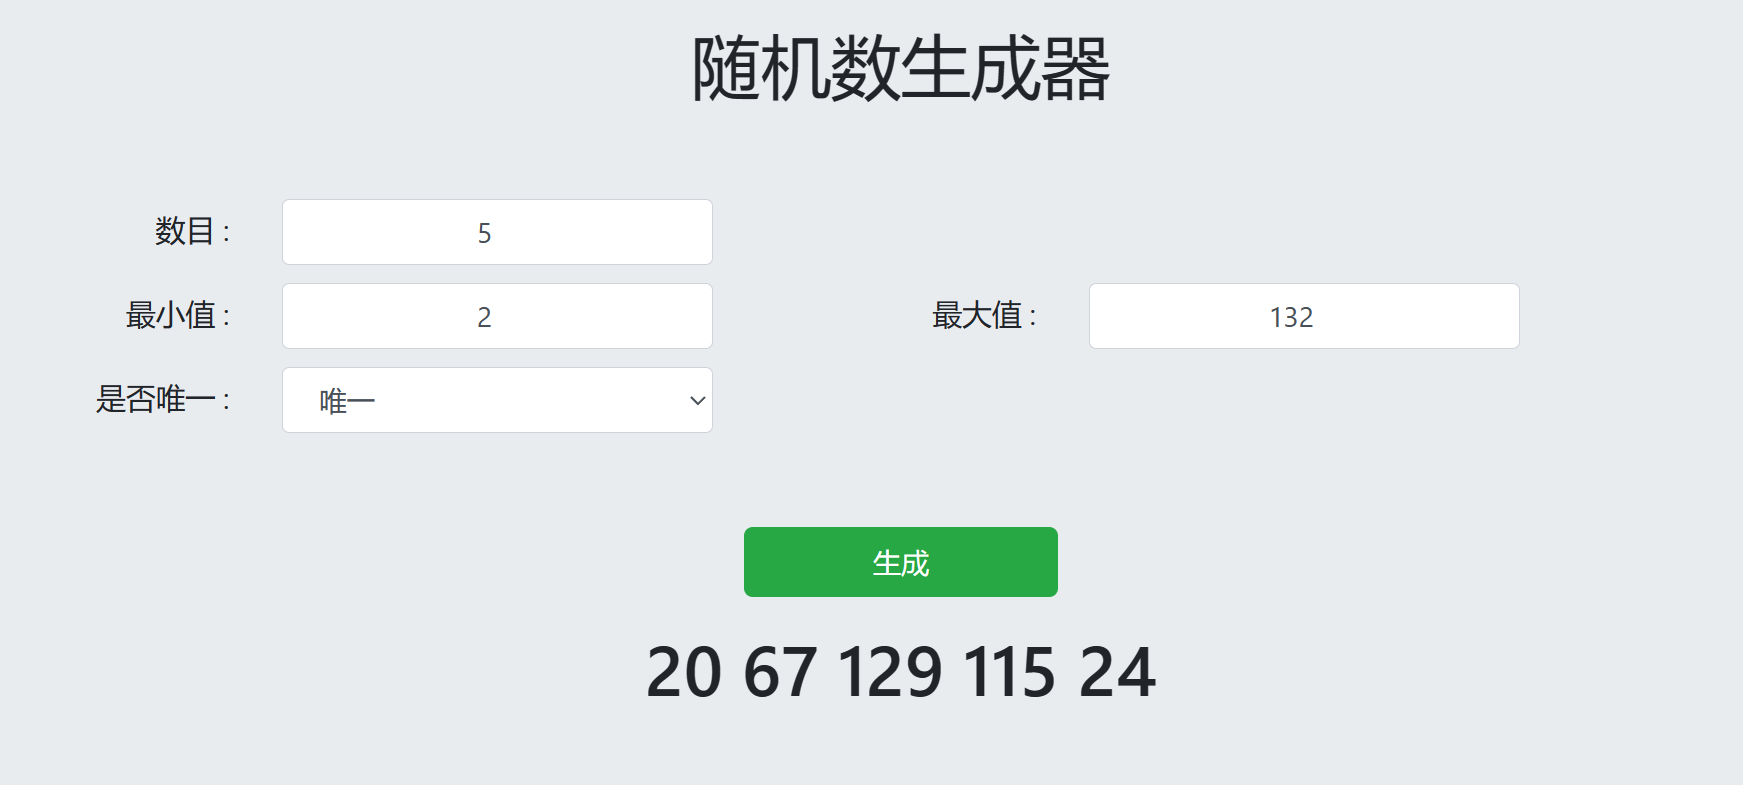1743x785 pixels.
Task: Click the generated number 67
Action: (780, 672)
